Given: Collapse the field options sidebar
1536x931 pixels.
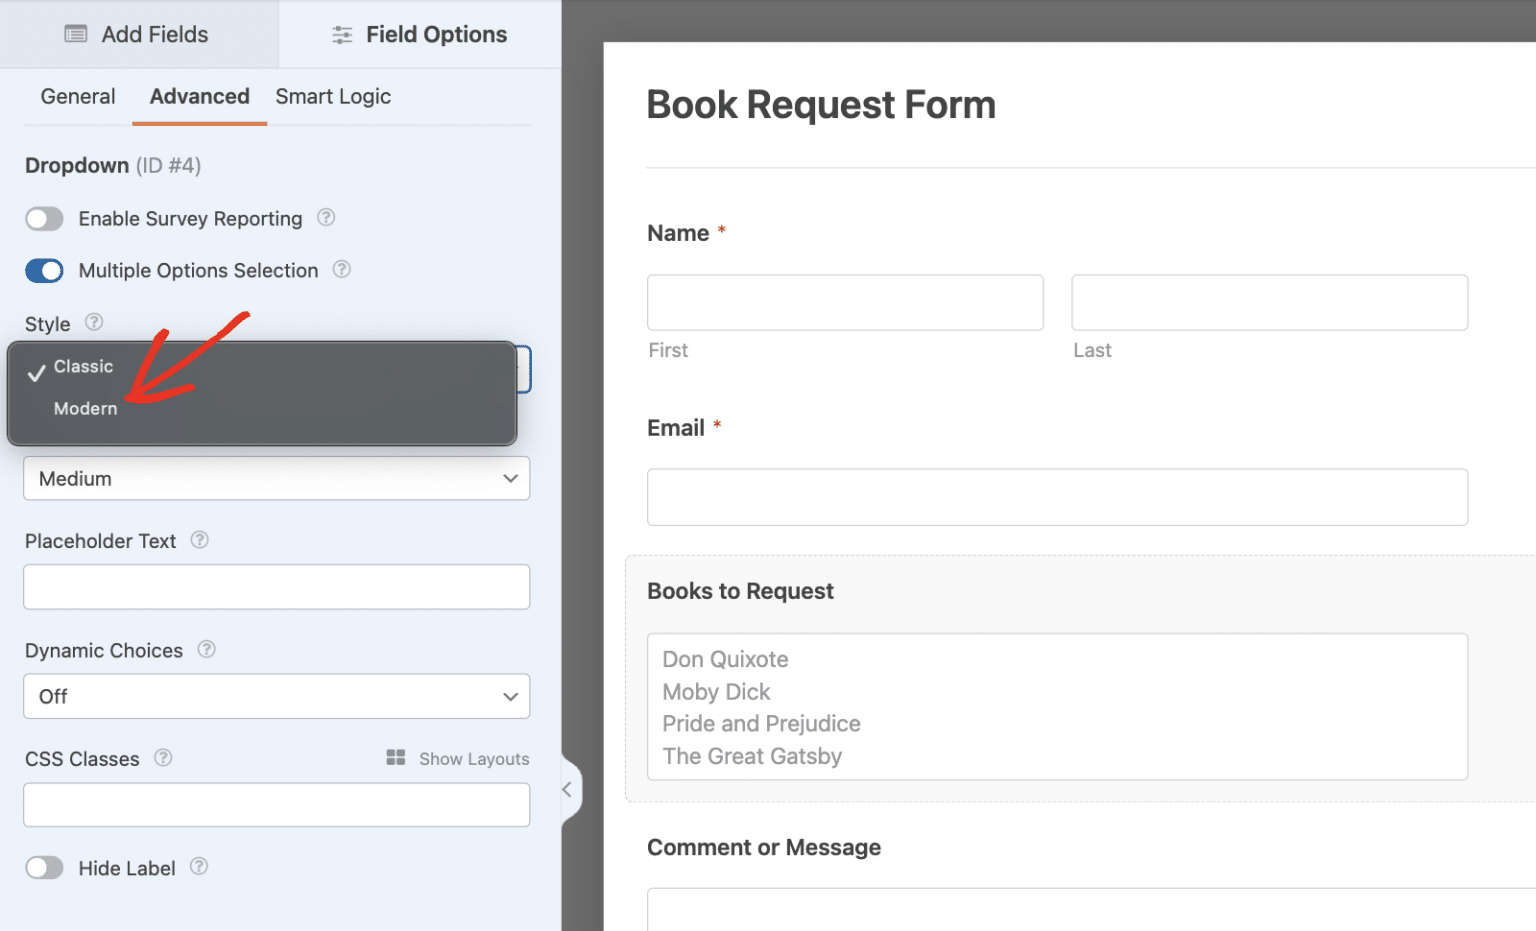Looking at the screenshot, I should 567,790.
